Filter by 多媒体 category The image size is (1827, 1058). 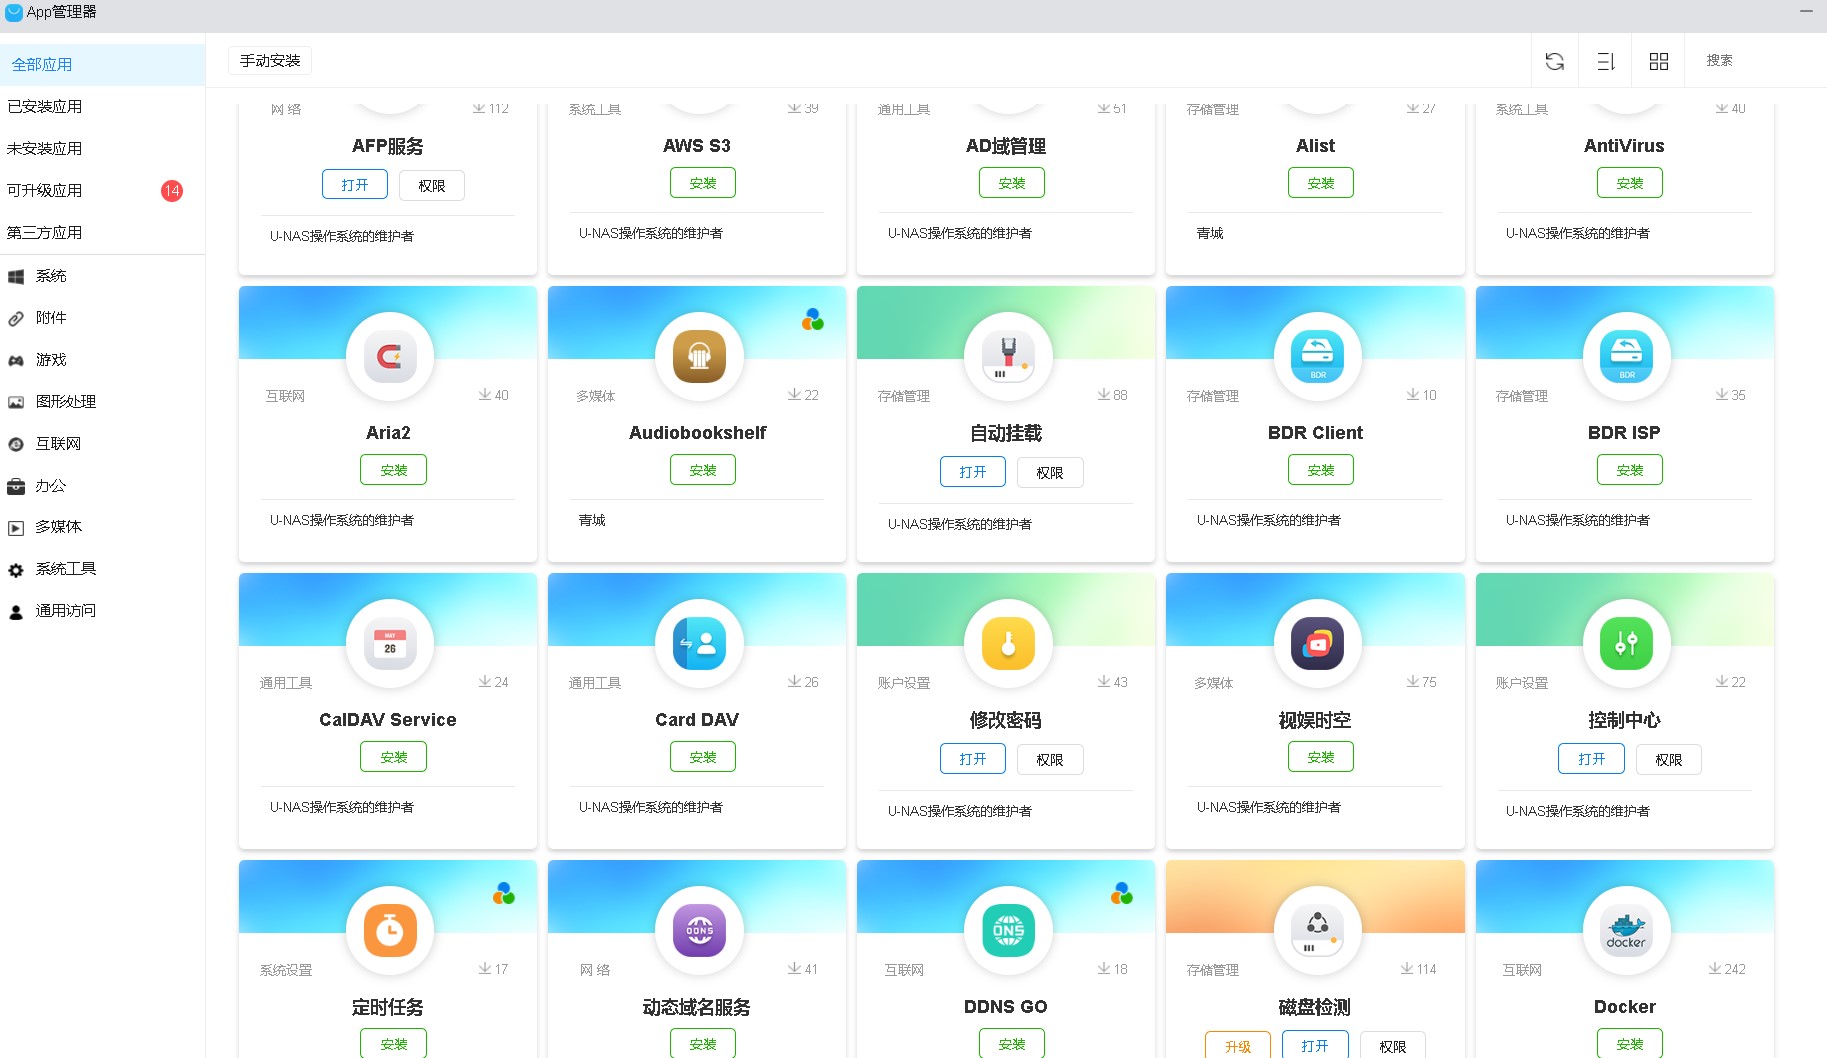click(x=58, y=527)
